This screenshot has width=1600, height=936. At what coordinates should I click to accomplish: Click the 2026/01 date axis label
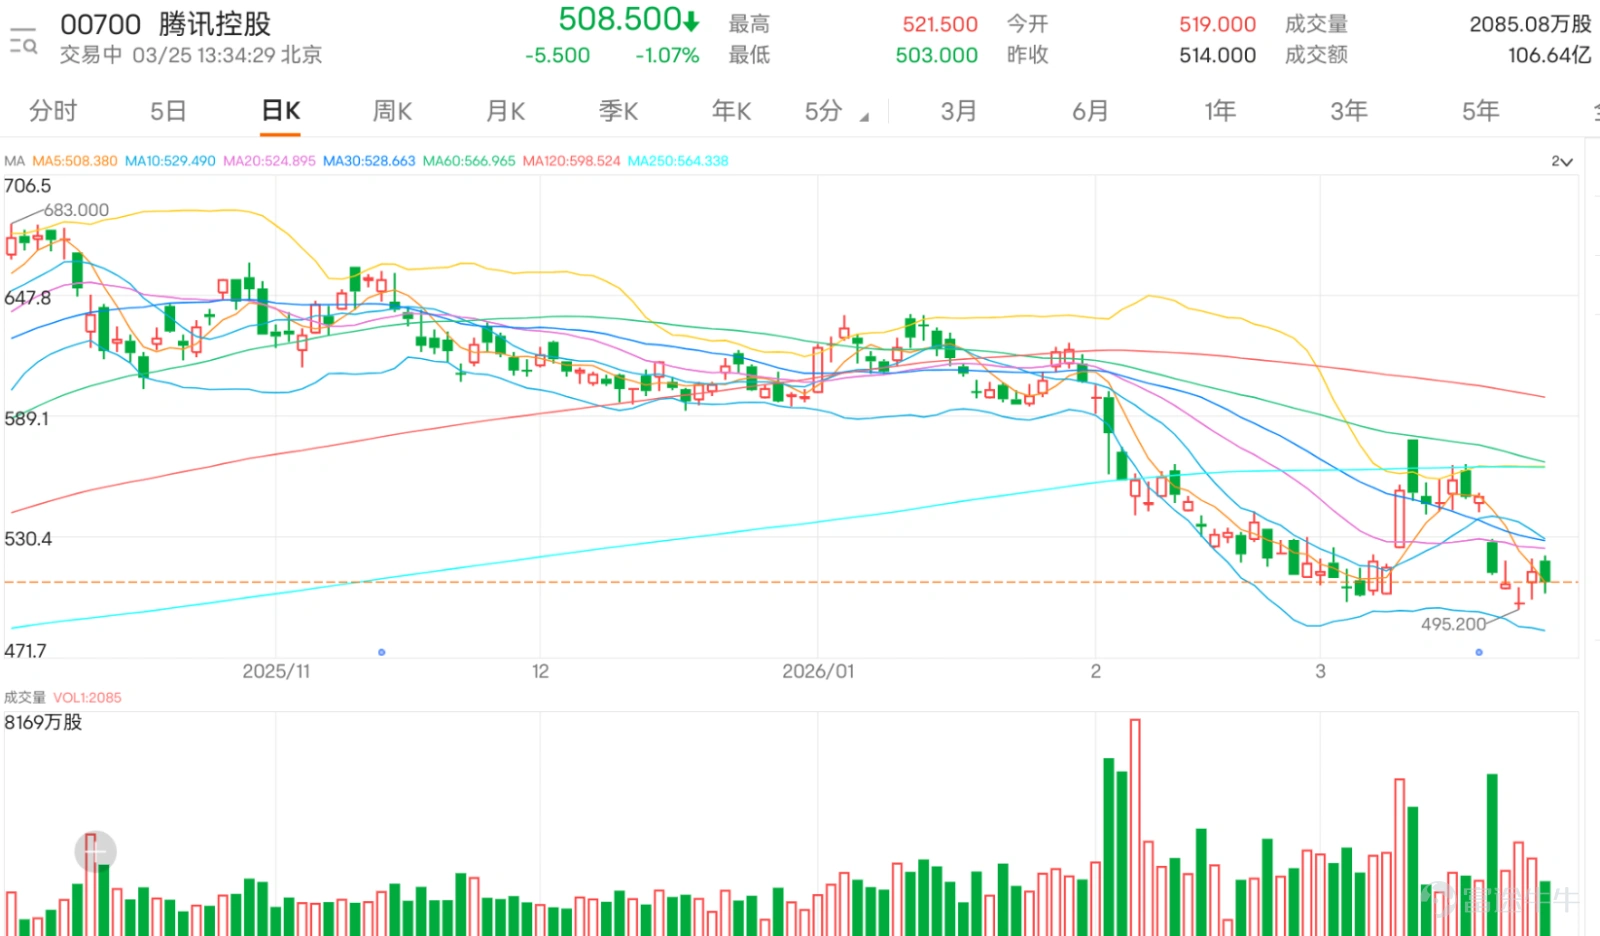pos(818,671)
